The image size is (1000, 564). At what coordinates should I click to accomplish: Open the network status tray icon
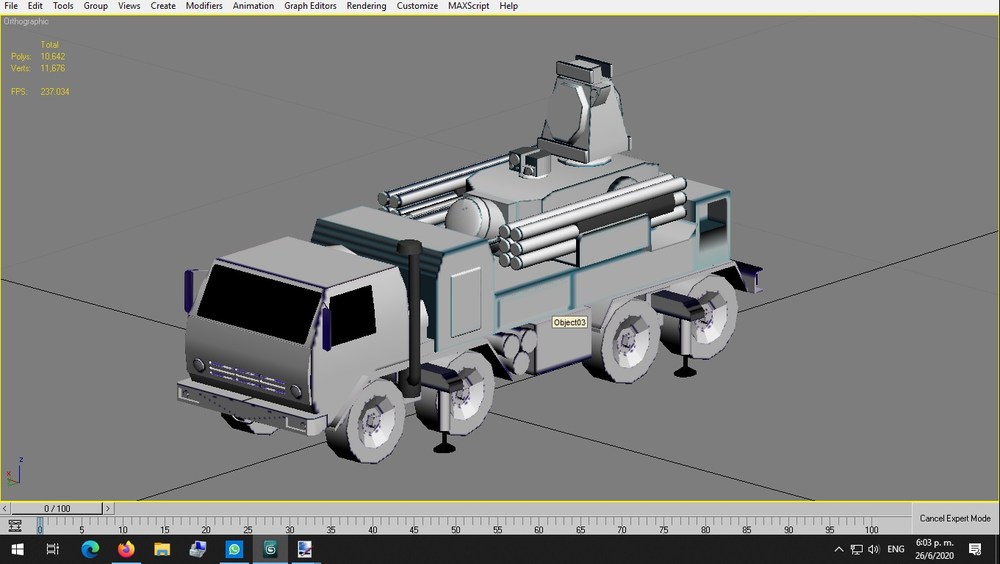857,549
